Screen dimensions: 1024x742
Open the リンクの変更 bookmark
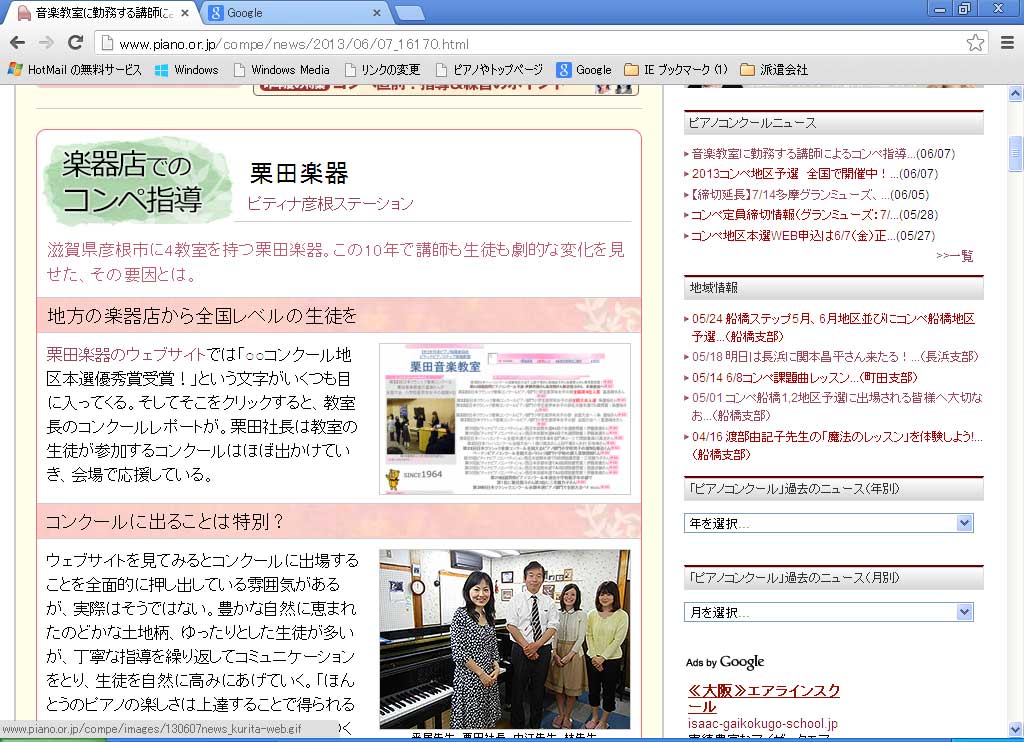click(x=382, y=70)
